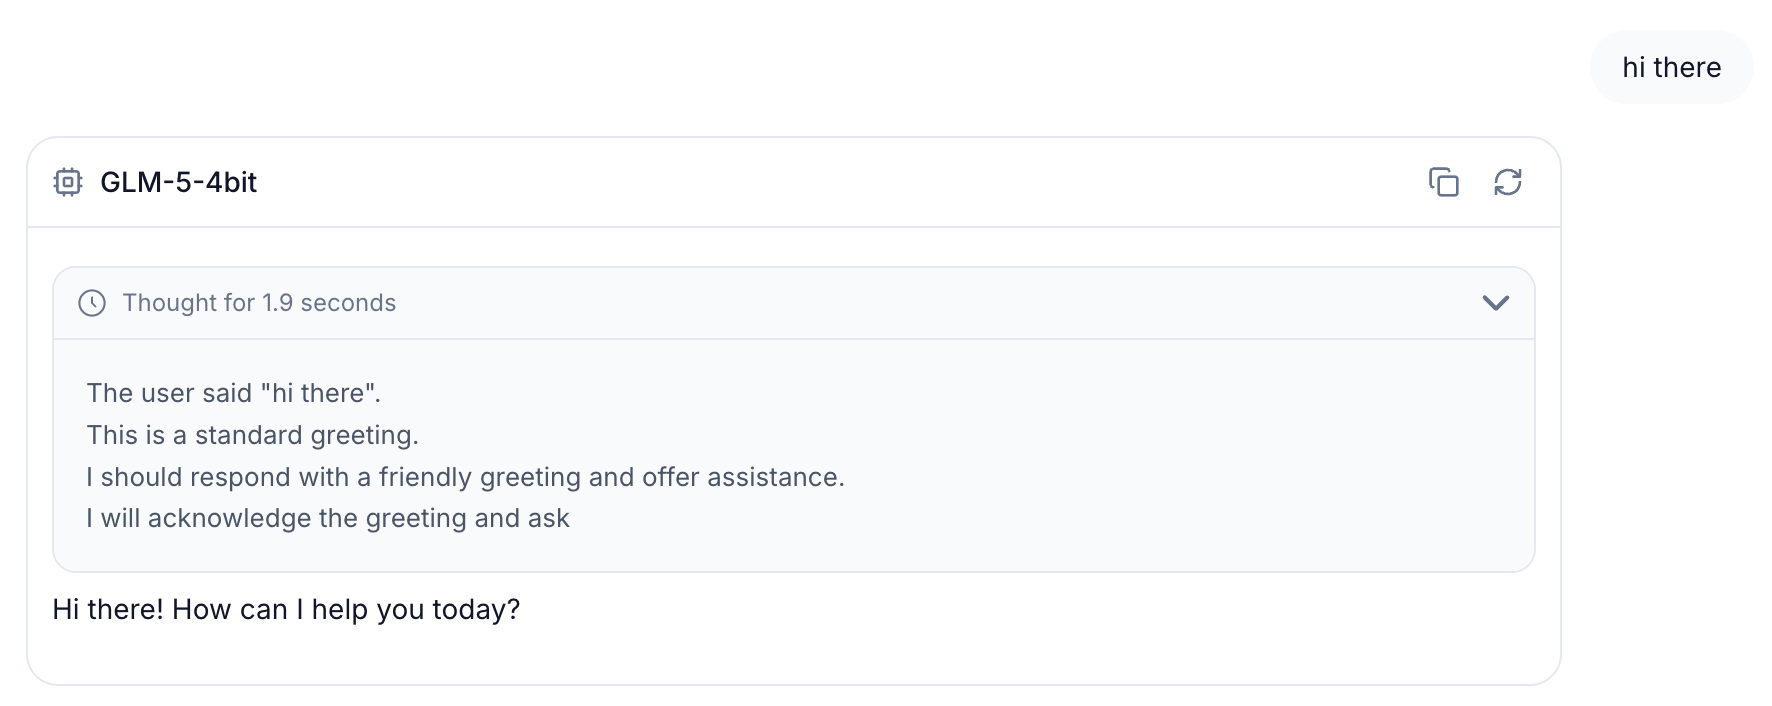Click the line starting "I should respond with a friendly"
The image size is (1772, 706).
point(466,477)
